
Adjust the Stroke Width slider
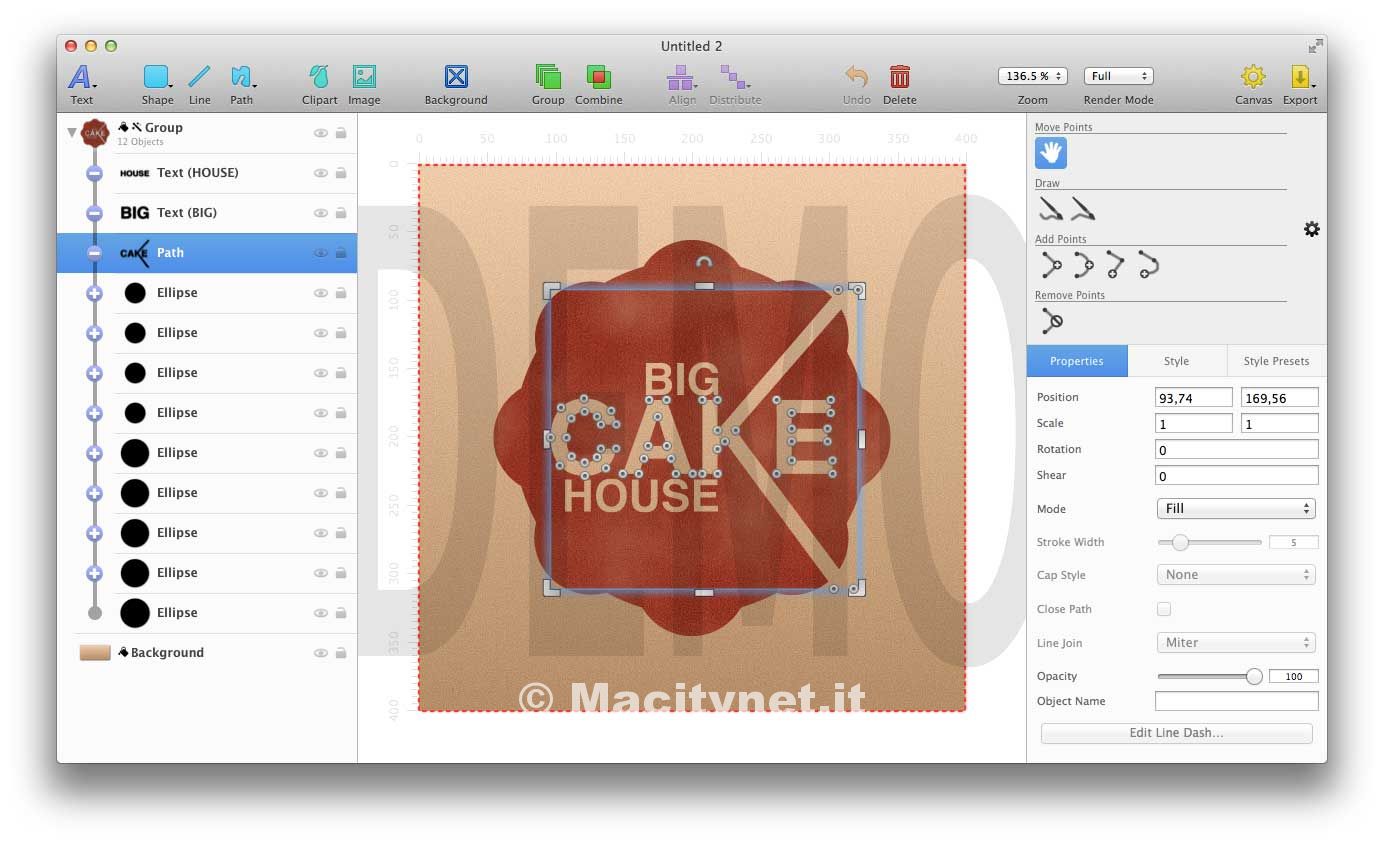(1210, 542)
